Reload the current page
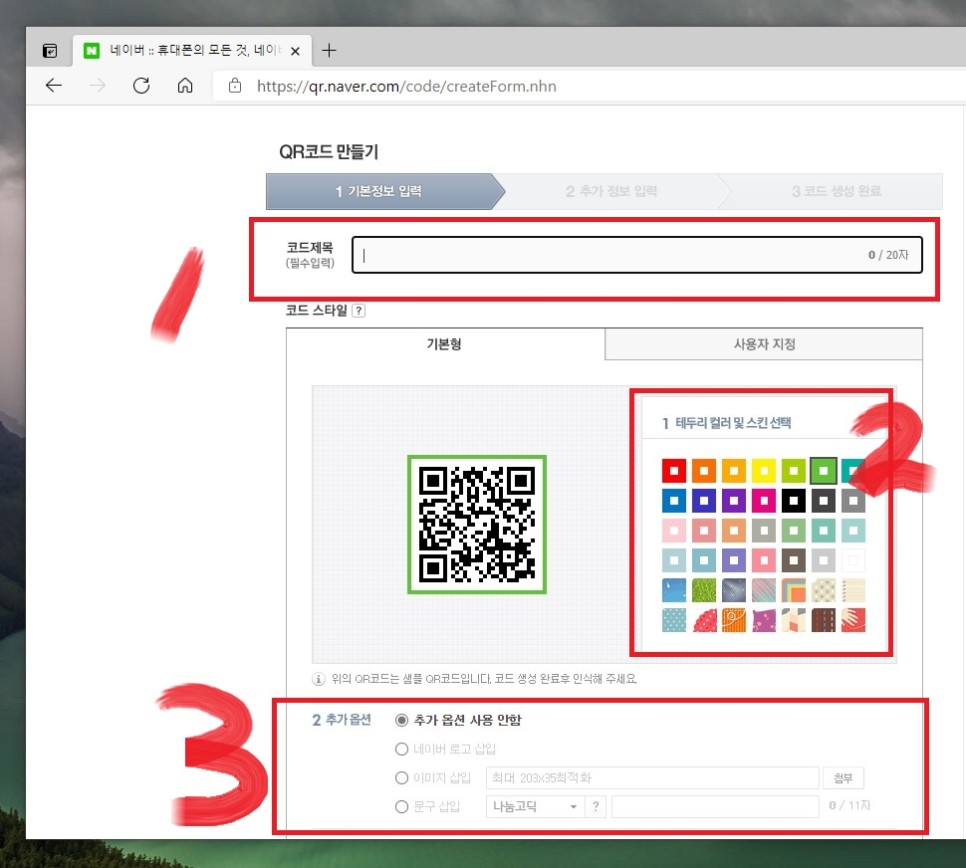 click(x=141, y=86)
